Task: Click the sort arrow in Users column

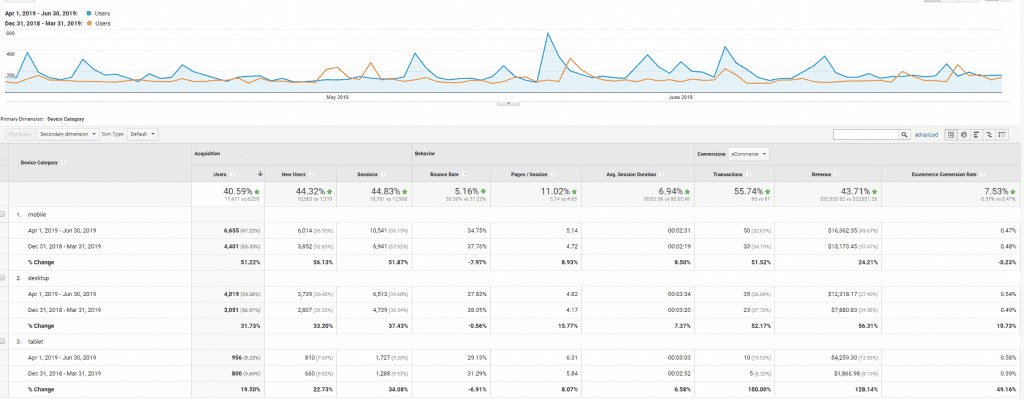Action: pos(259,174)
